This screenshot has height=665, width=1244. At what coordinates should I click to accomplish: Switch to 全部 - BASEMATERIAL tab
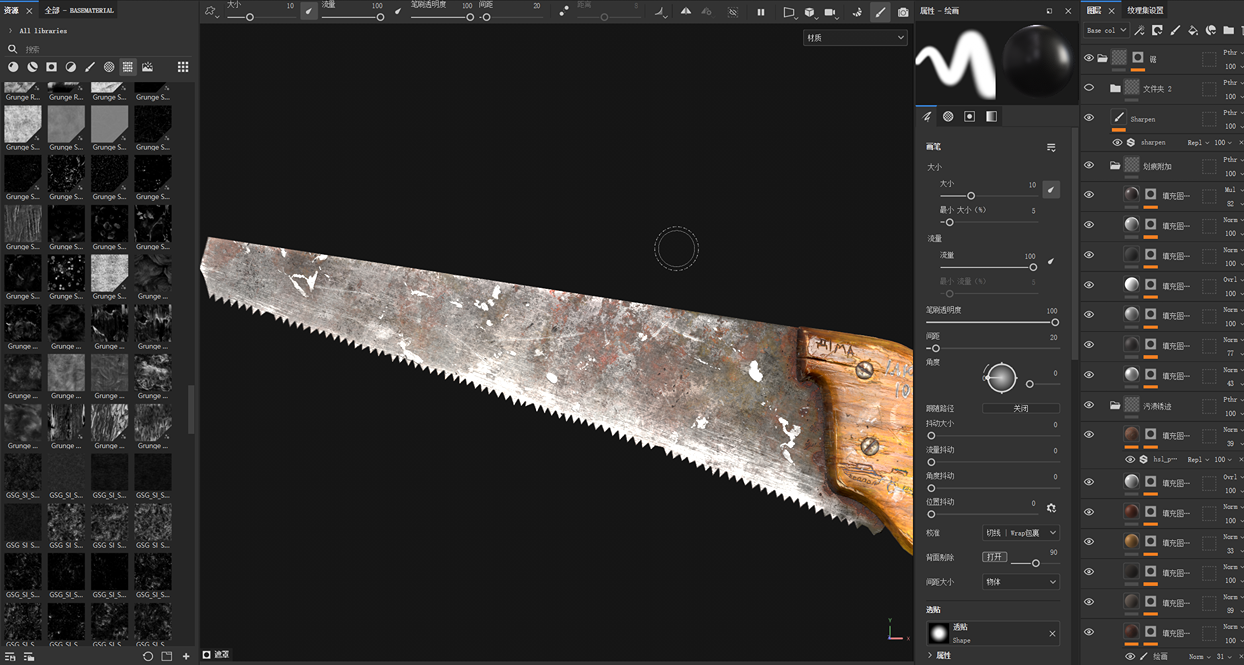(79, 10)
